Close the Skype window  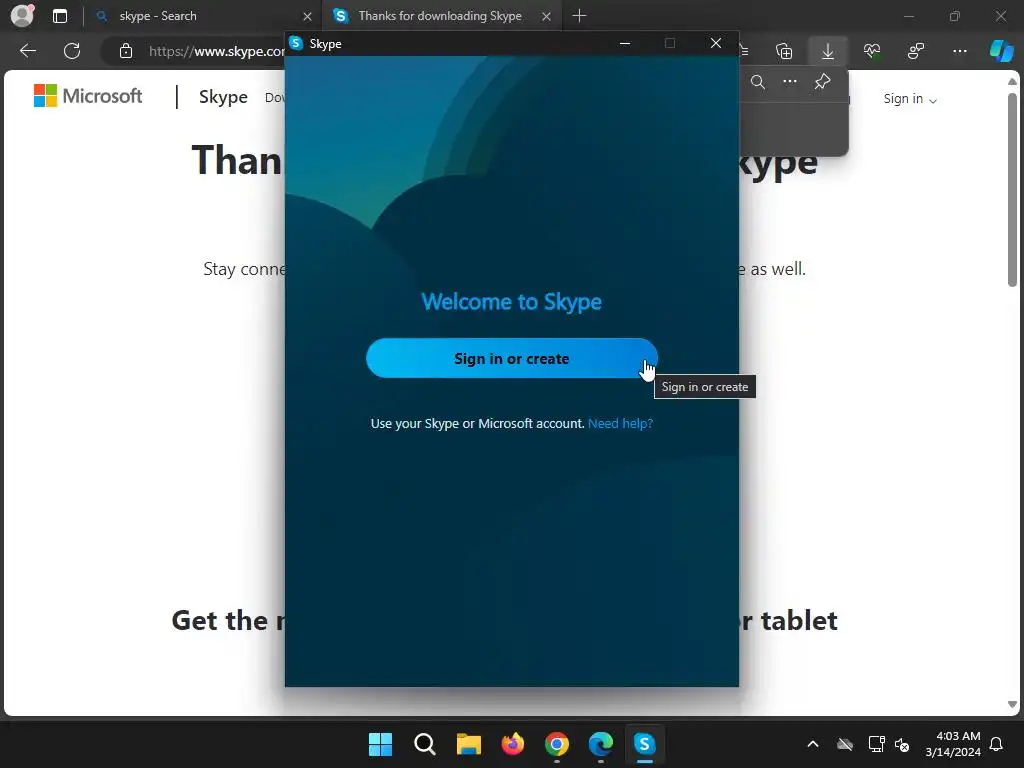pos(716,43)
